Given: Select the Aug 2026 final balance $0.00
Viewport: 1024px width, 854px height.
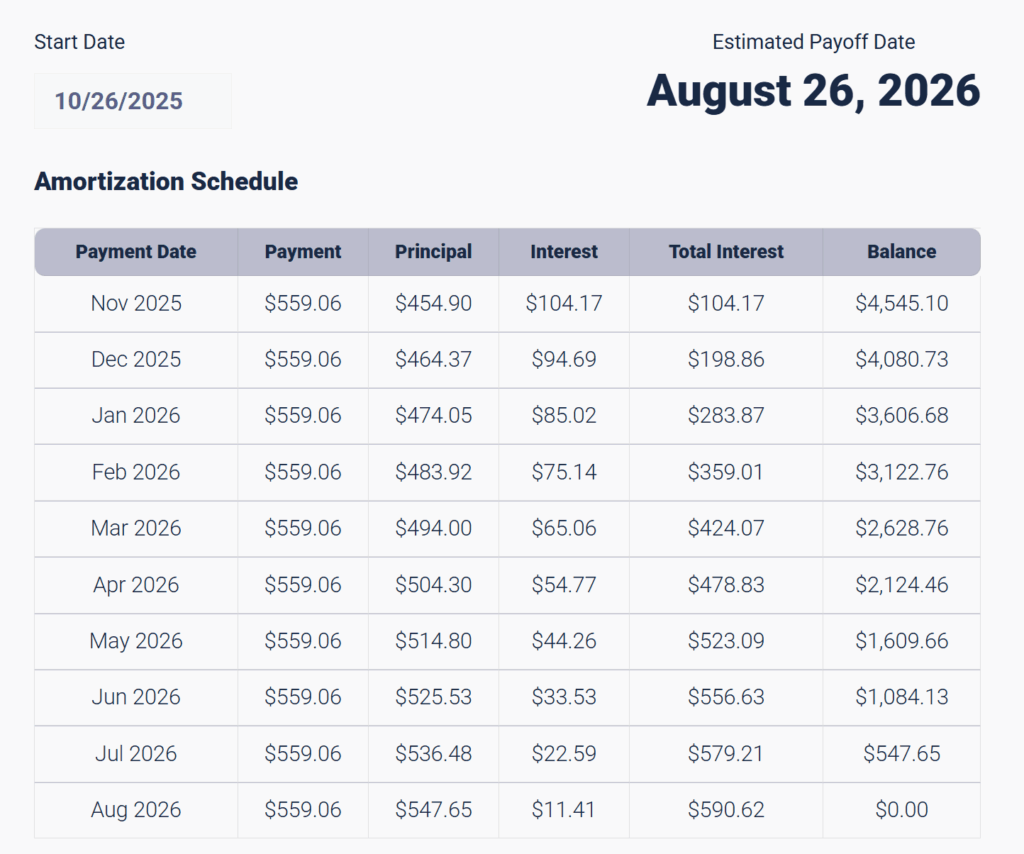Looking at the screenshot, I should [901, 810].
